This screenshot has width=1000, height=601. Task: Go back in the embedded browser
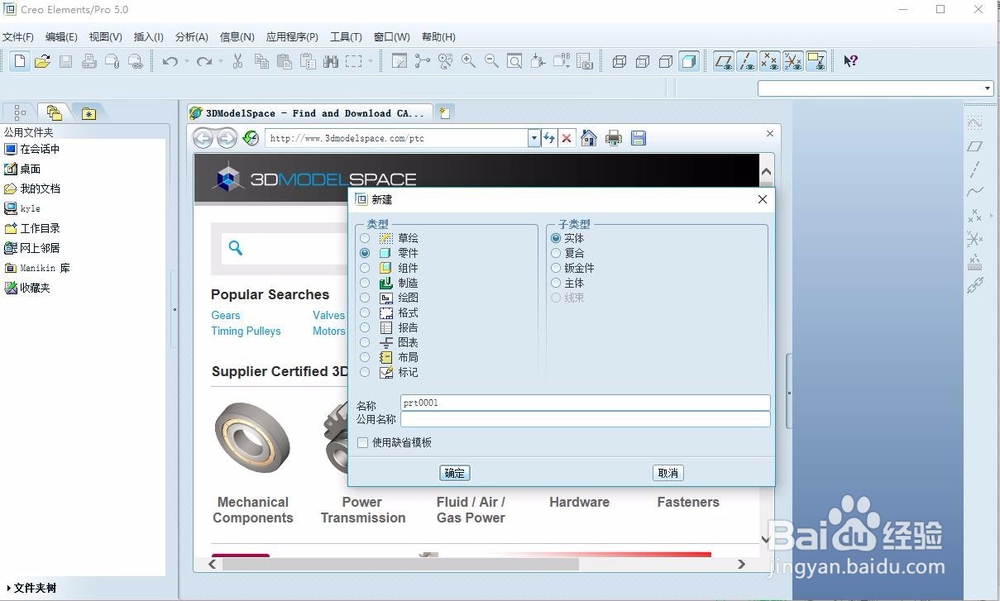203,138
